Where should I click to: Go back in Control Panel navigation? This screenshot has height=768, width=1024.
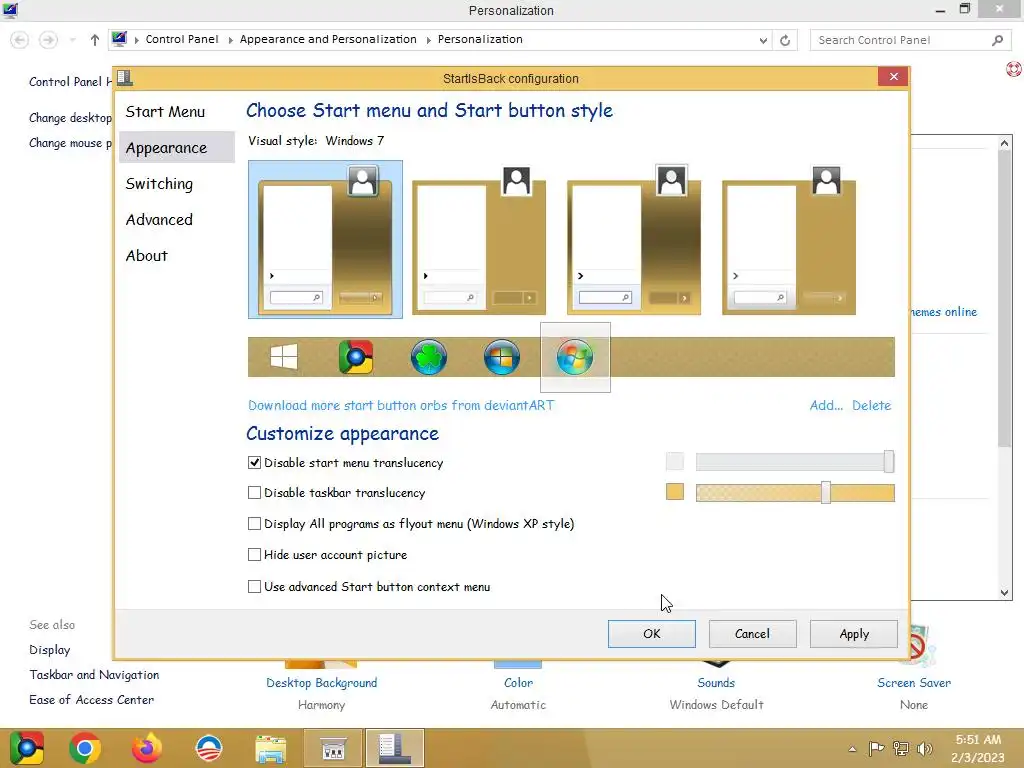[20, 40]
